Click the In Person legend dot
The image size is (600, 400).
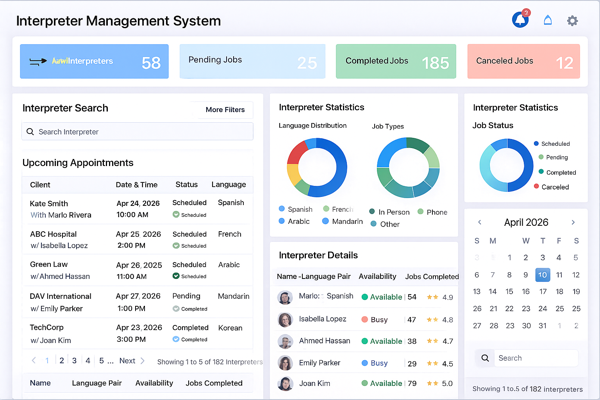tap(372, 211)
